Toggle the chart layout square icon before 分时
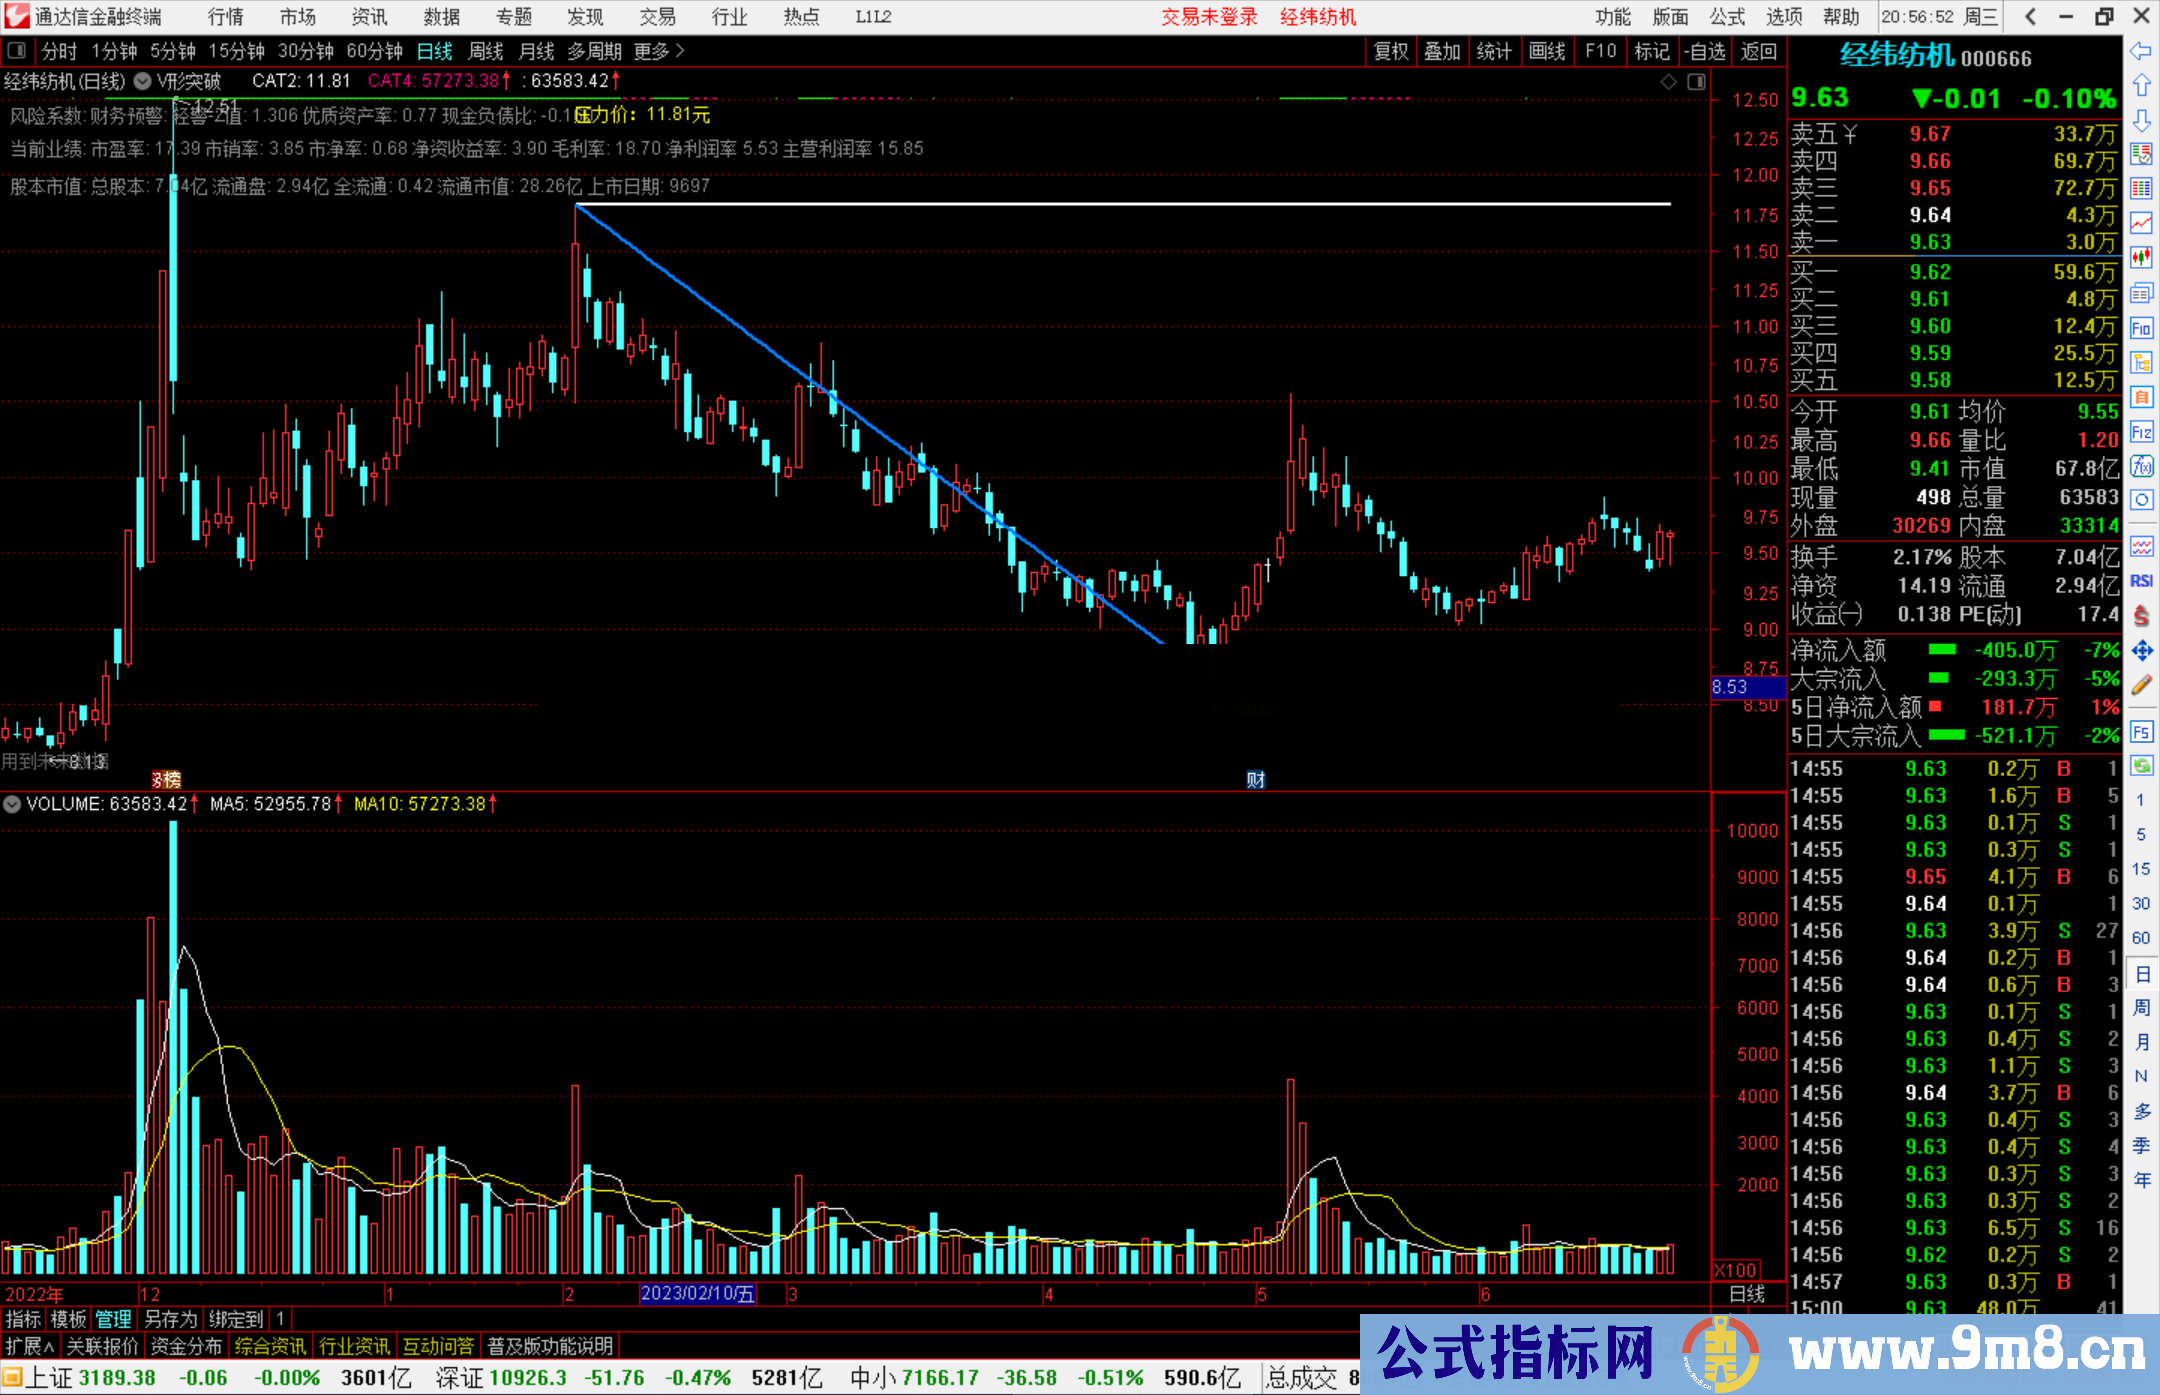Screen dimensions: 2160x1395 click(x=16, y=51)
